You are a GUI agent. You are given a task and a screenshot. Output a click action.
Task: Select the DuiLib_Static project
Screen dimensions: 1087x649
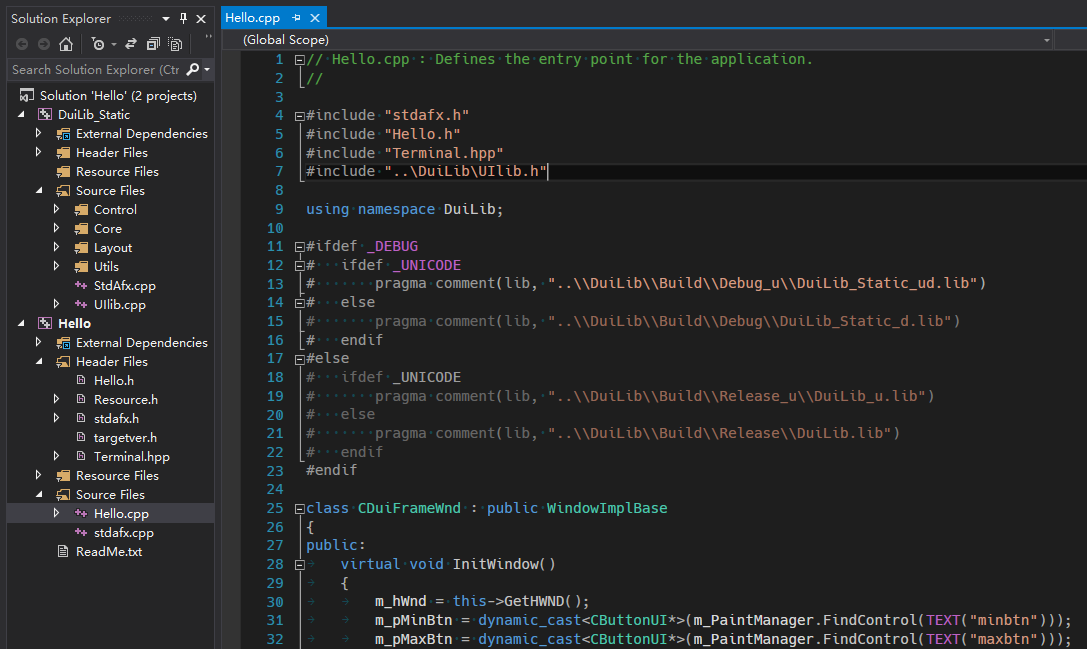click(x=94, y=114)
